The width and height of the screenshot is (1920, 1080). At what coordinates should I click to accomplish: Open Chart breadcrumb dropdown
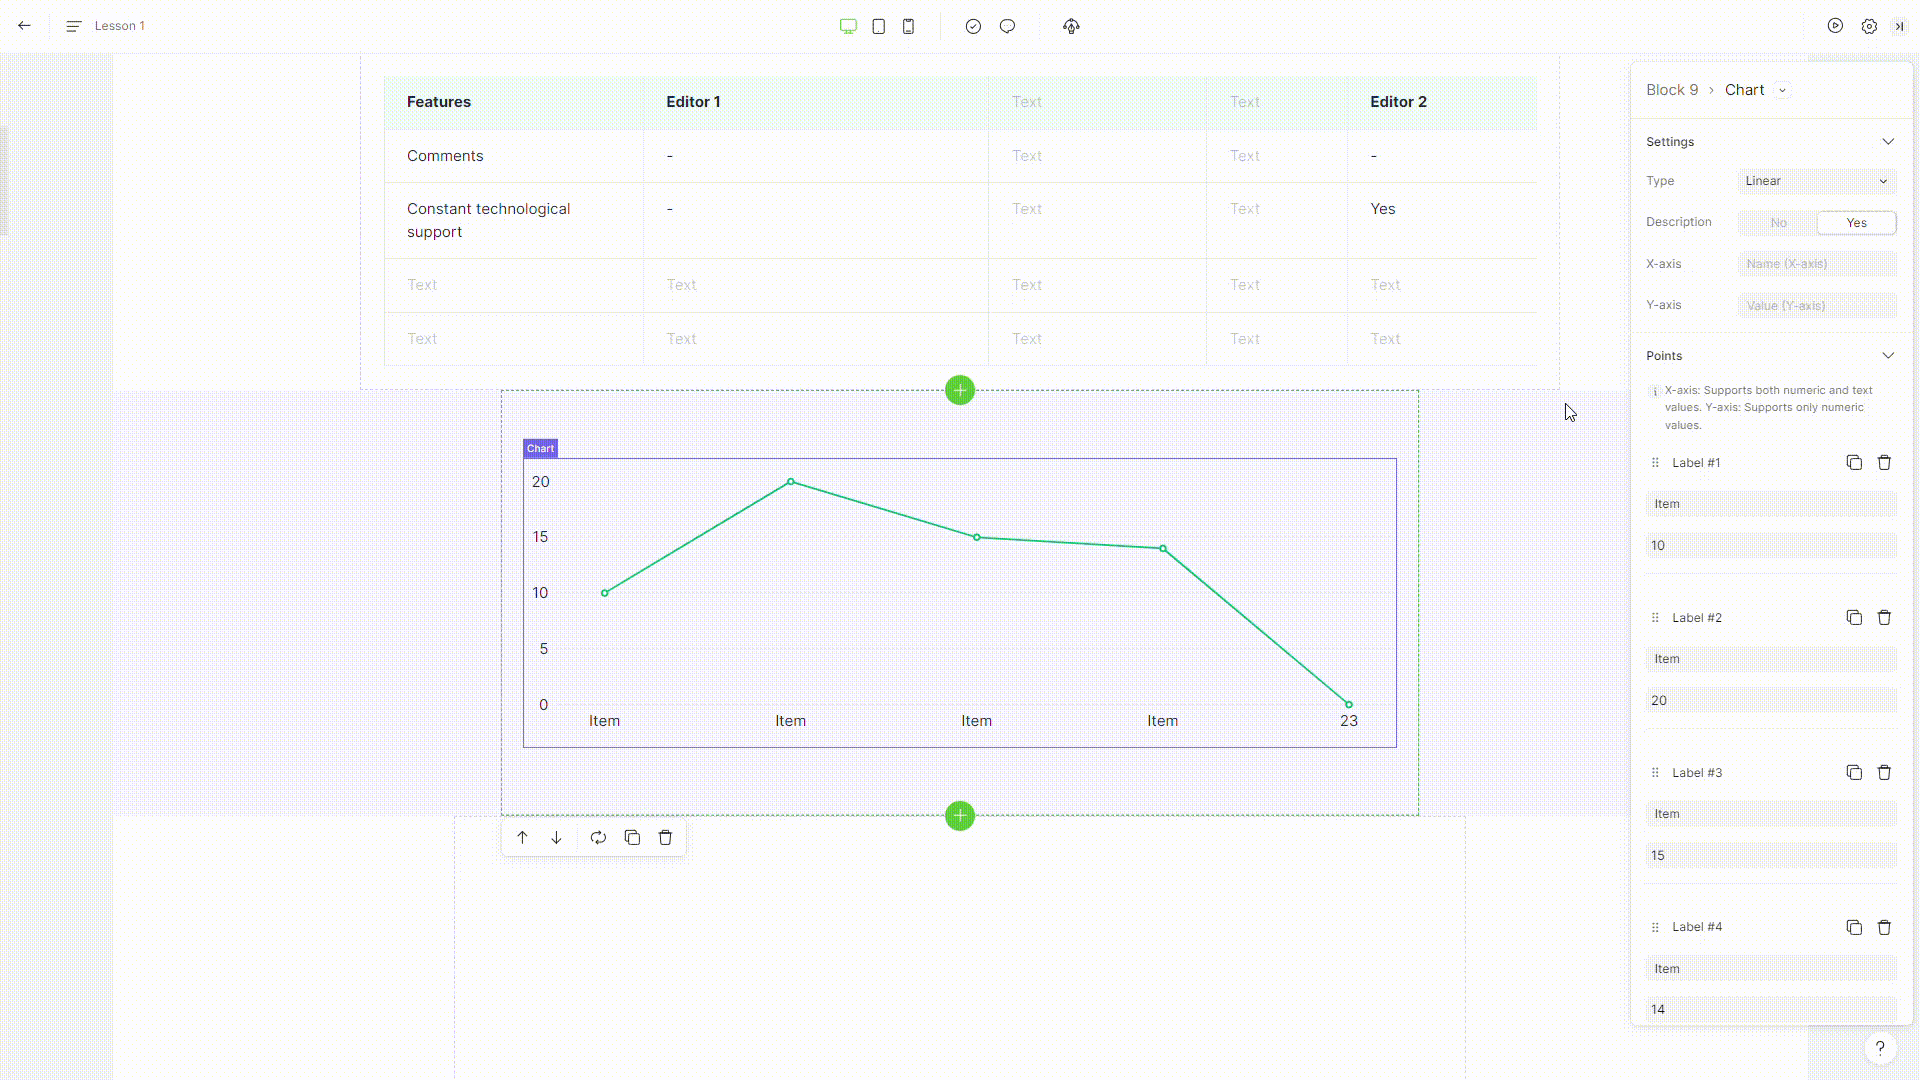tap(1782, 90)
